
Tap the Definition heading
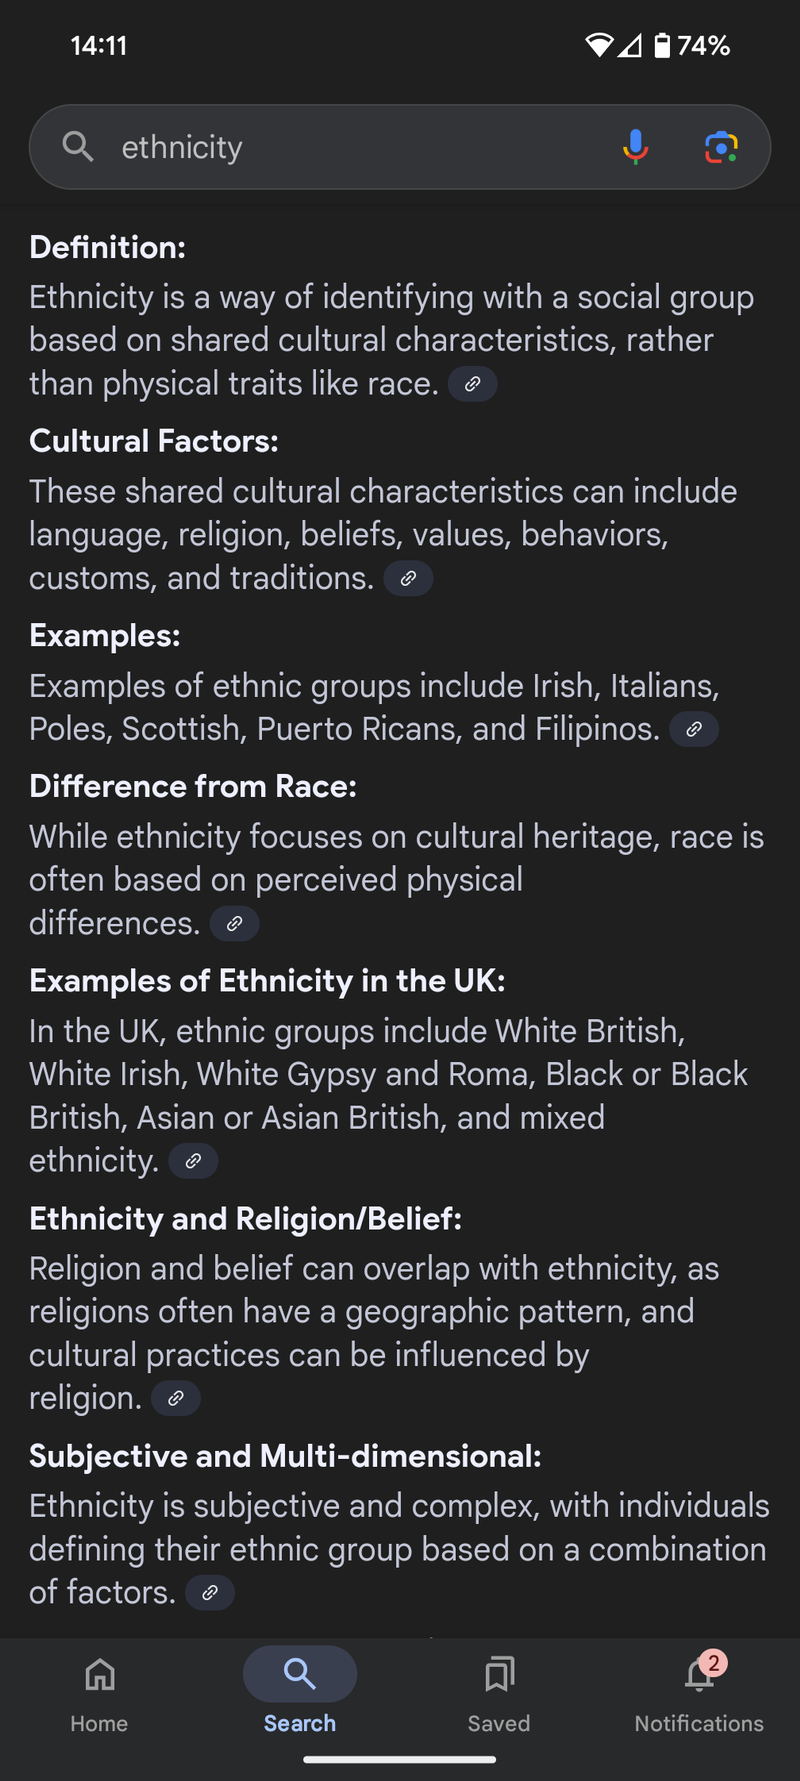click(108, 247)
